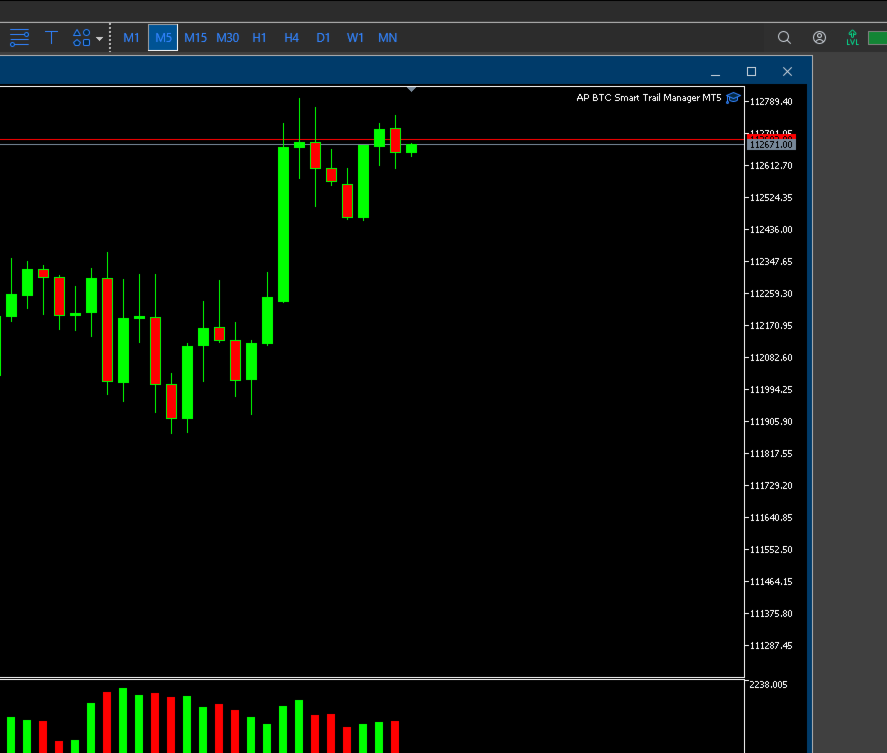
Task: Click the green LVL level icon
Action: point(852,38)
